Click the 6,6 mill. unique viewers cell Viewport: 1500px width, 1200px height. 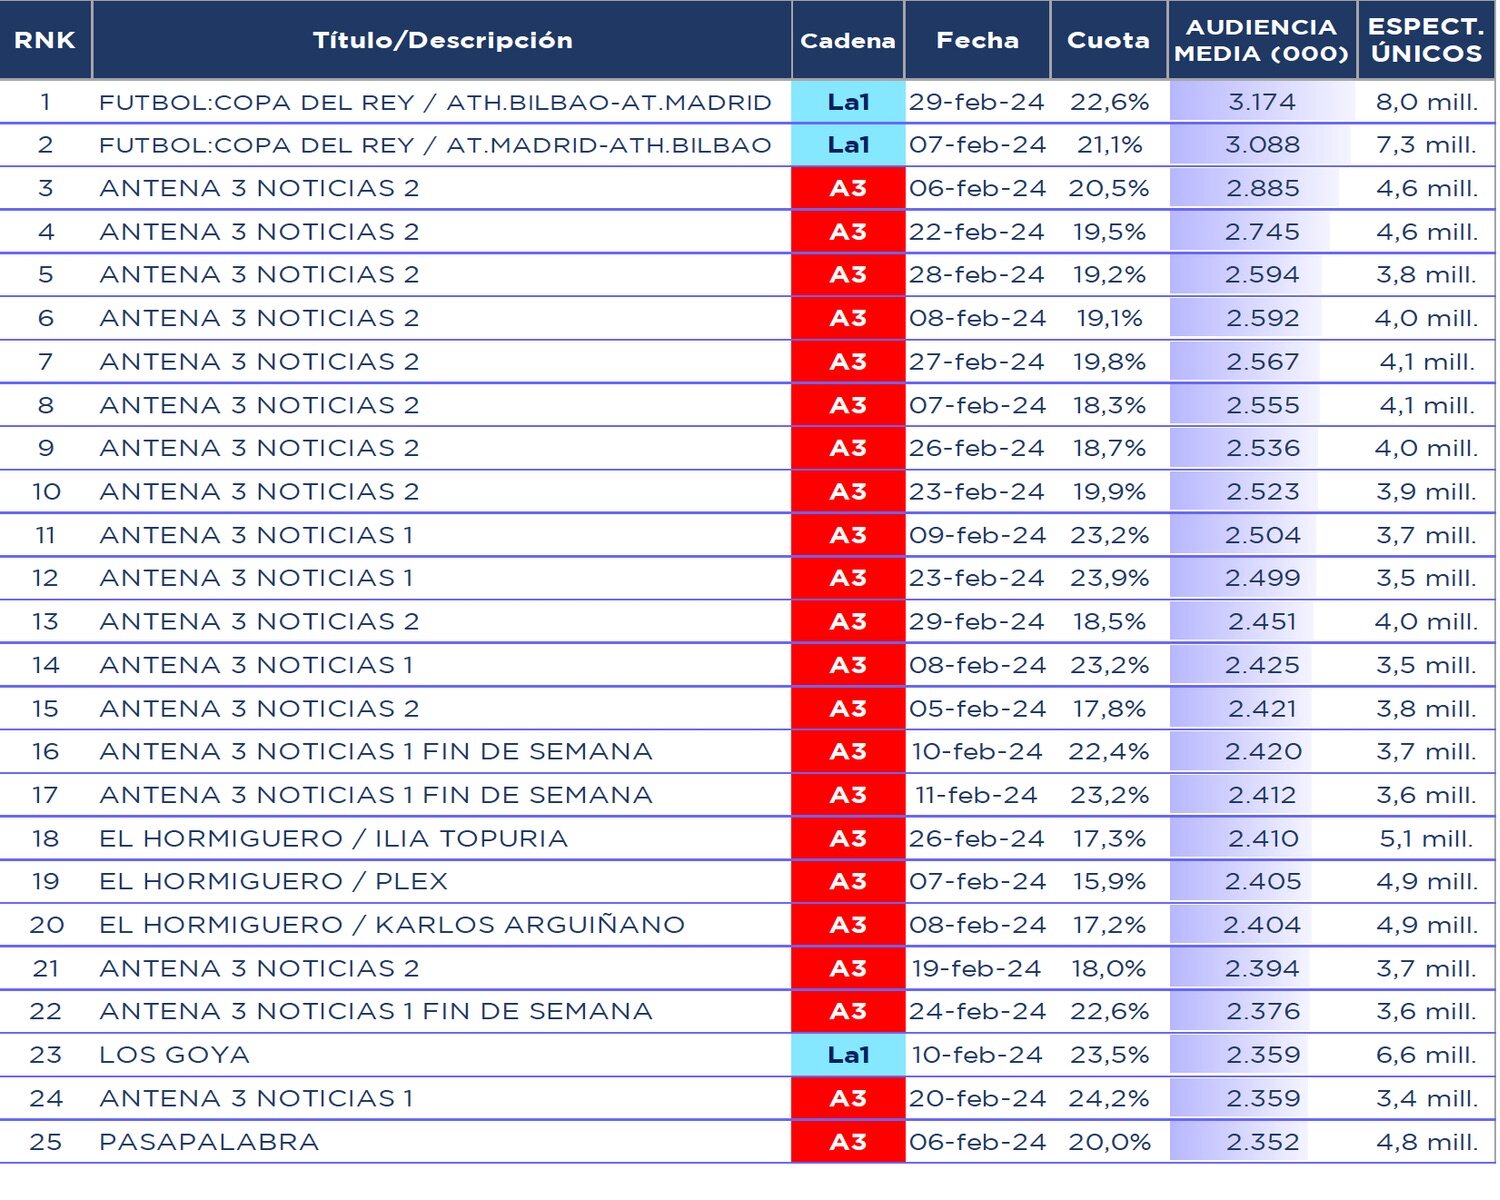[x=1426, y=1055]
